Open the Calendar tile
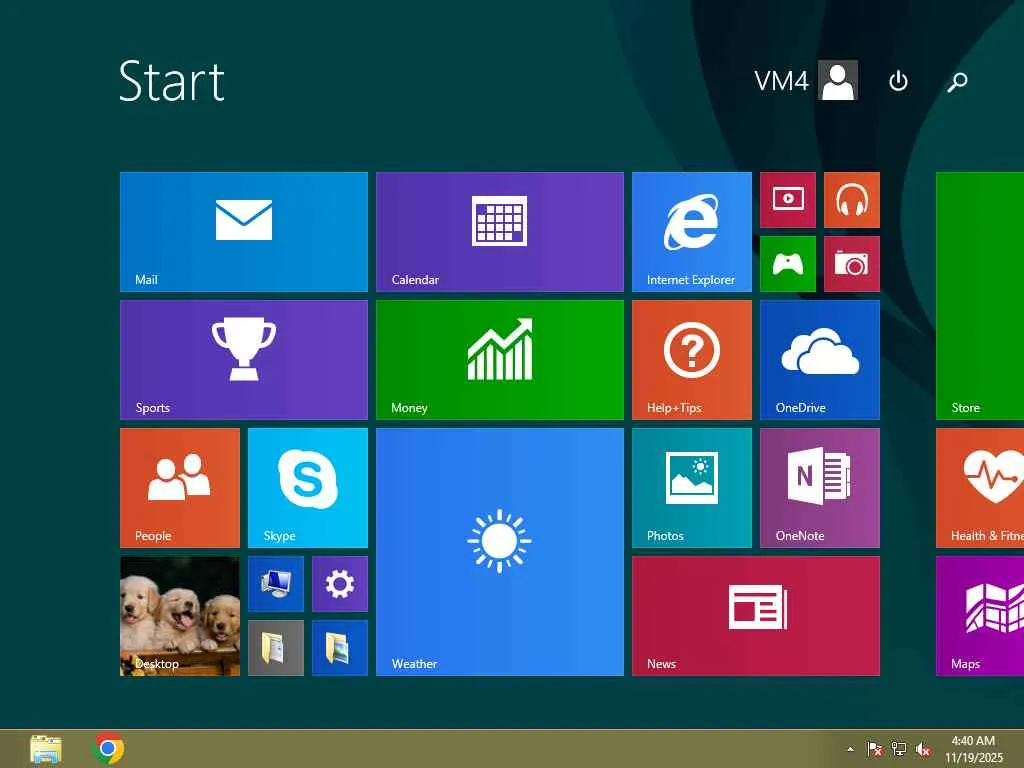The image size is (1024, 768). [x=500, y=232]
